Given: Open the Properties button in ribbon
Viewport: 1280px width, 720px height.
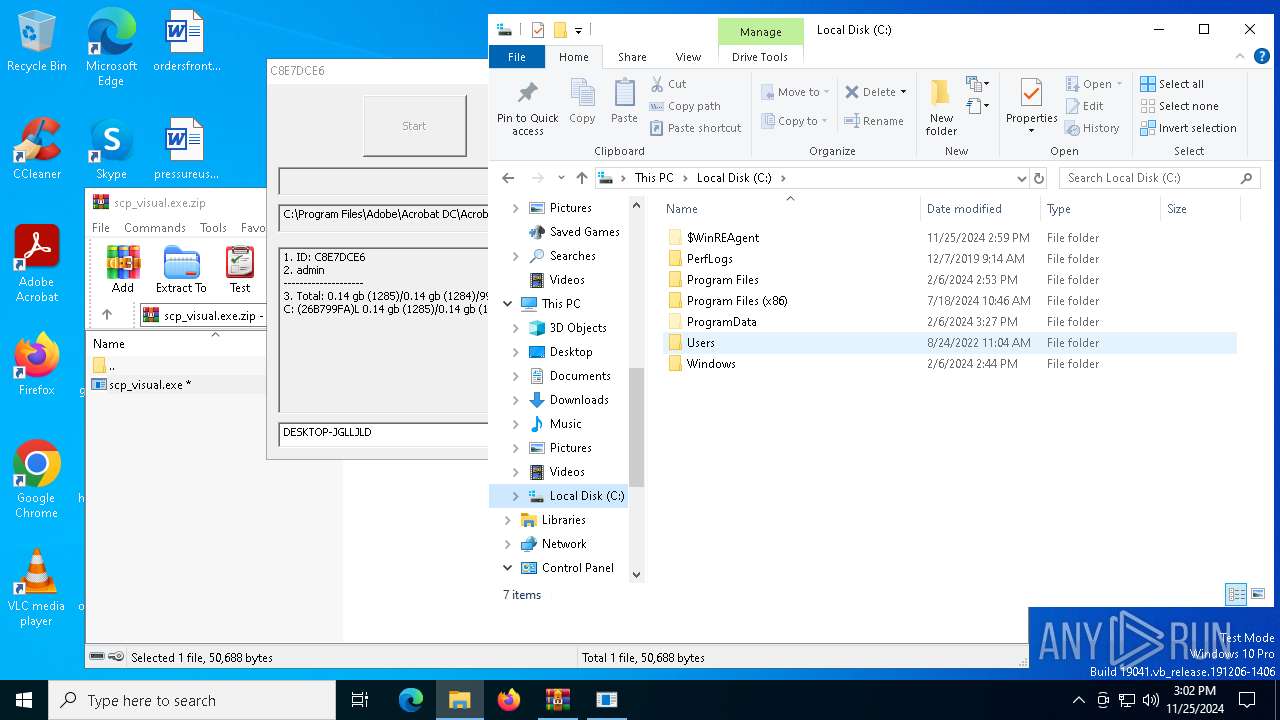Looking at the screenshot, I should (1031, 108).
